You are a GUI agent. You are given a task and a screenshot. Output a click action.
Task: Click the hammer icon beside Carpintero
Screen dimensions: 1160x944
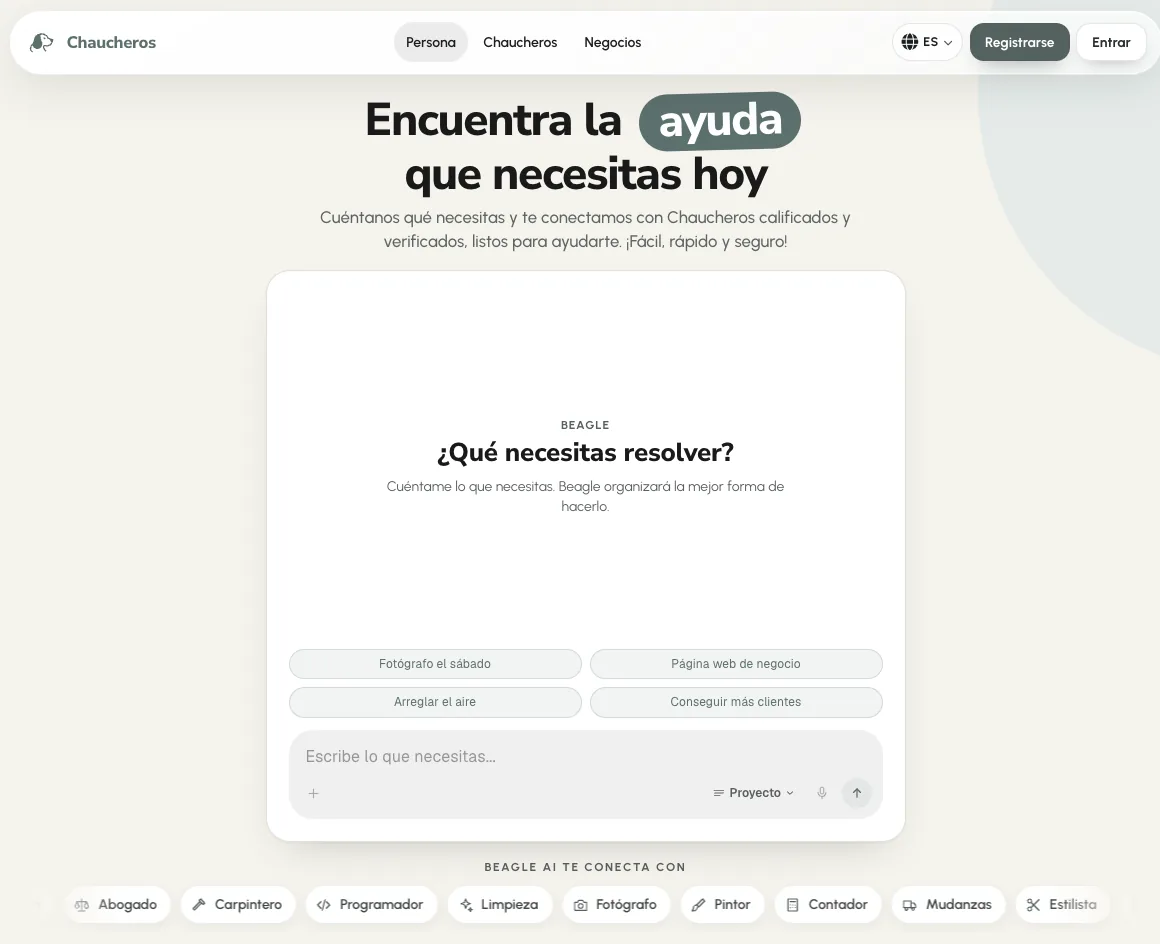(199, 904)
